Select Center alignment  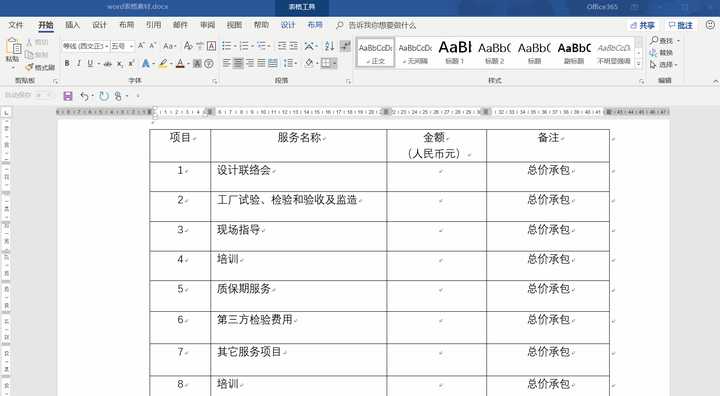tap(238, 63)
